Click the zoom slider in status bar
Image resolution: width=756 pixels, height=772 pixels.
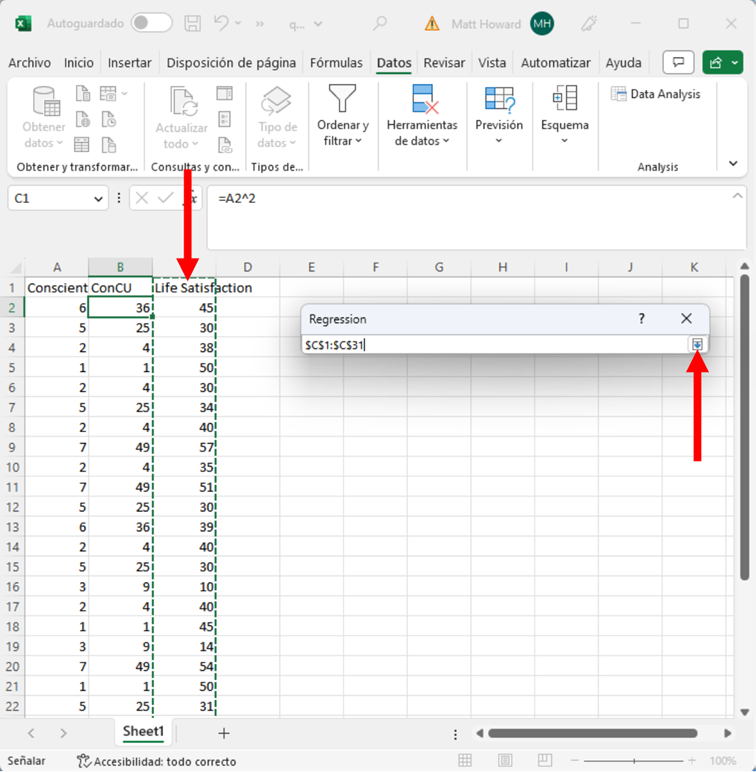[635, 761]
